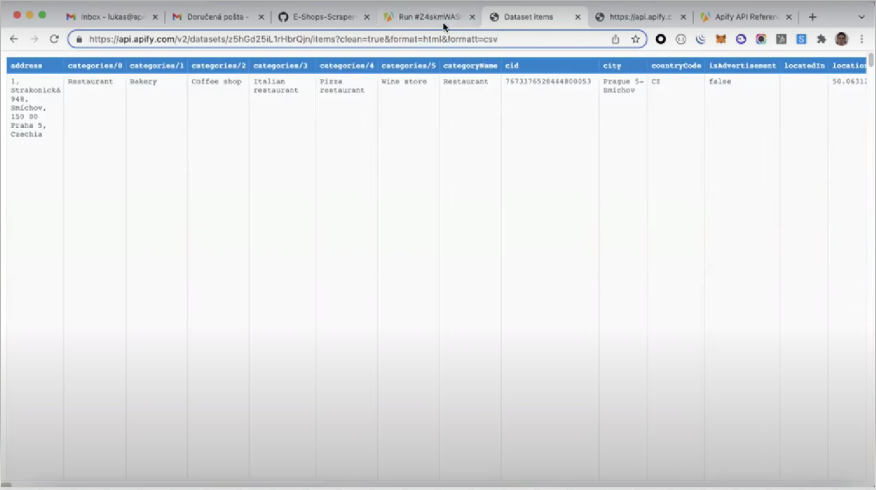This screenshot has height=490, width=876.
Task: Close the Dataset items tab
Action: coord(578,17)
